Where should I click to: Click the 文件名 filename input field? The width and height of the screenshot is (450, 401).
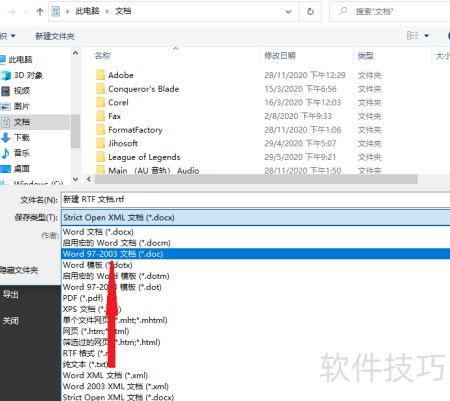tap(256, 199)
